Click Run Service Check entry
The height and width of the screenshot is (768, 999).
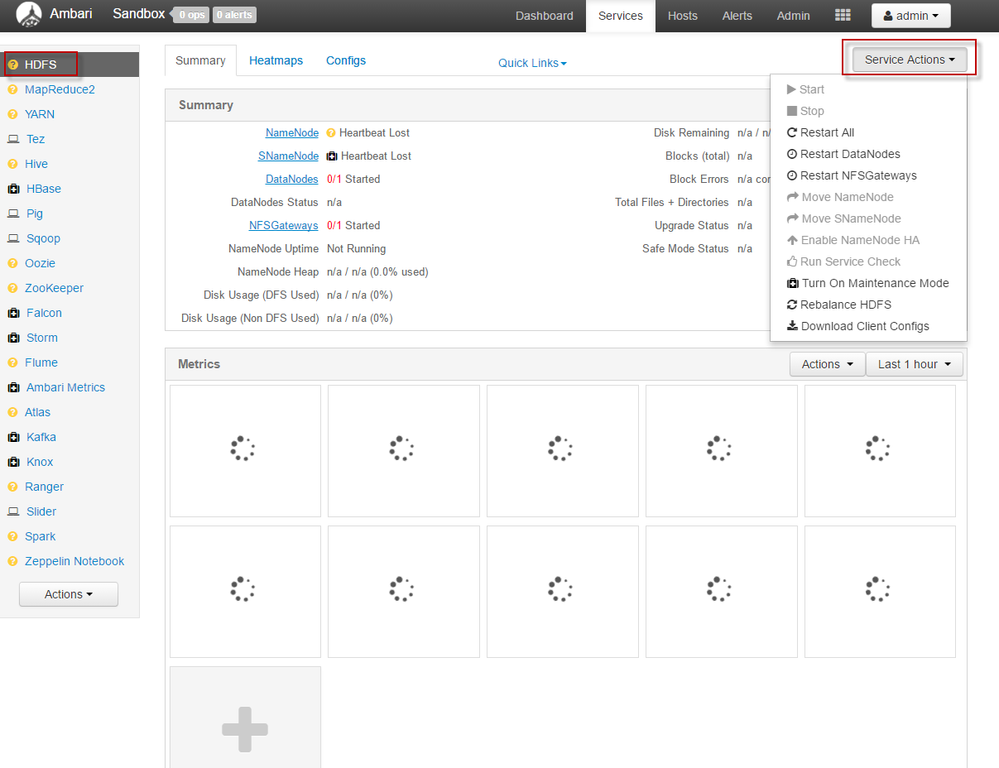pyautogui.click(x=844, y=262)
